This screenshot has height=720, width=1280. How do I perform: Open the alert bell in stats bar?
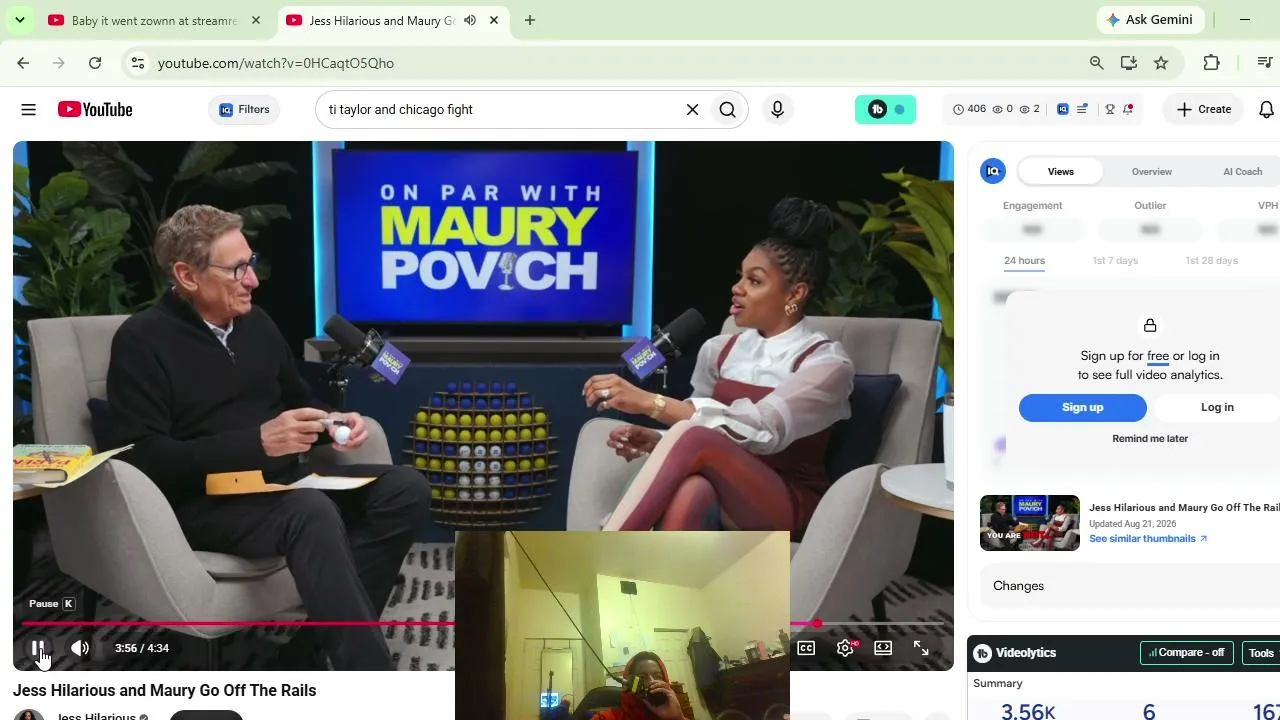coord(1128,109)
